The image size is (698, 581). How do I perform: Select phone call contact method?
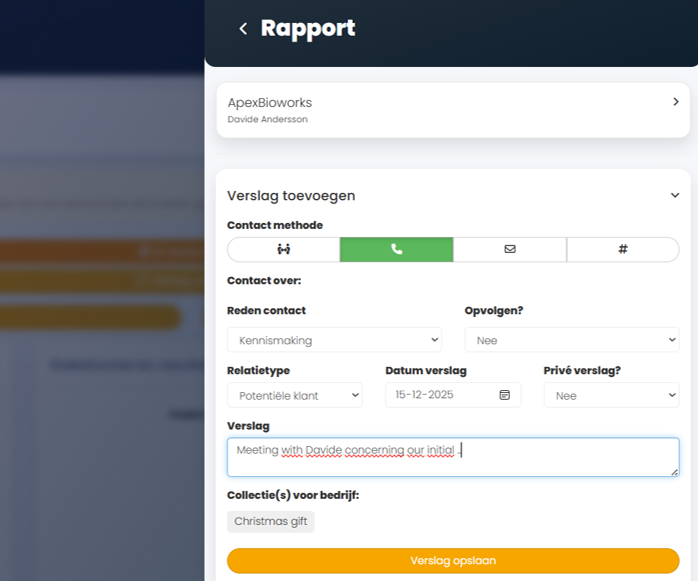397,249
